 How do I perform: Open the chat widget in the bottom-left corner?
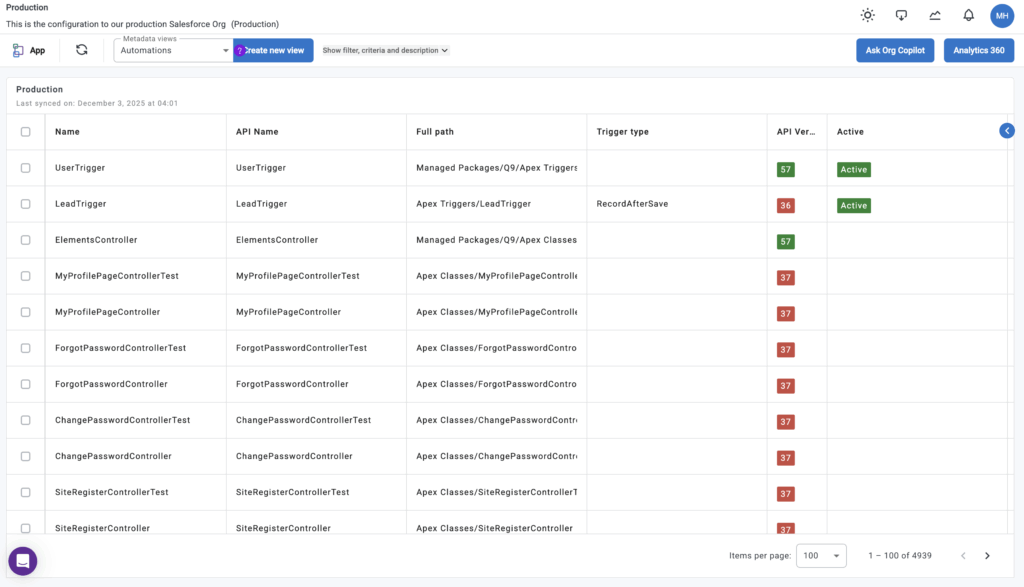[x=23, y=561]
